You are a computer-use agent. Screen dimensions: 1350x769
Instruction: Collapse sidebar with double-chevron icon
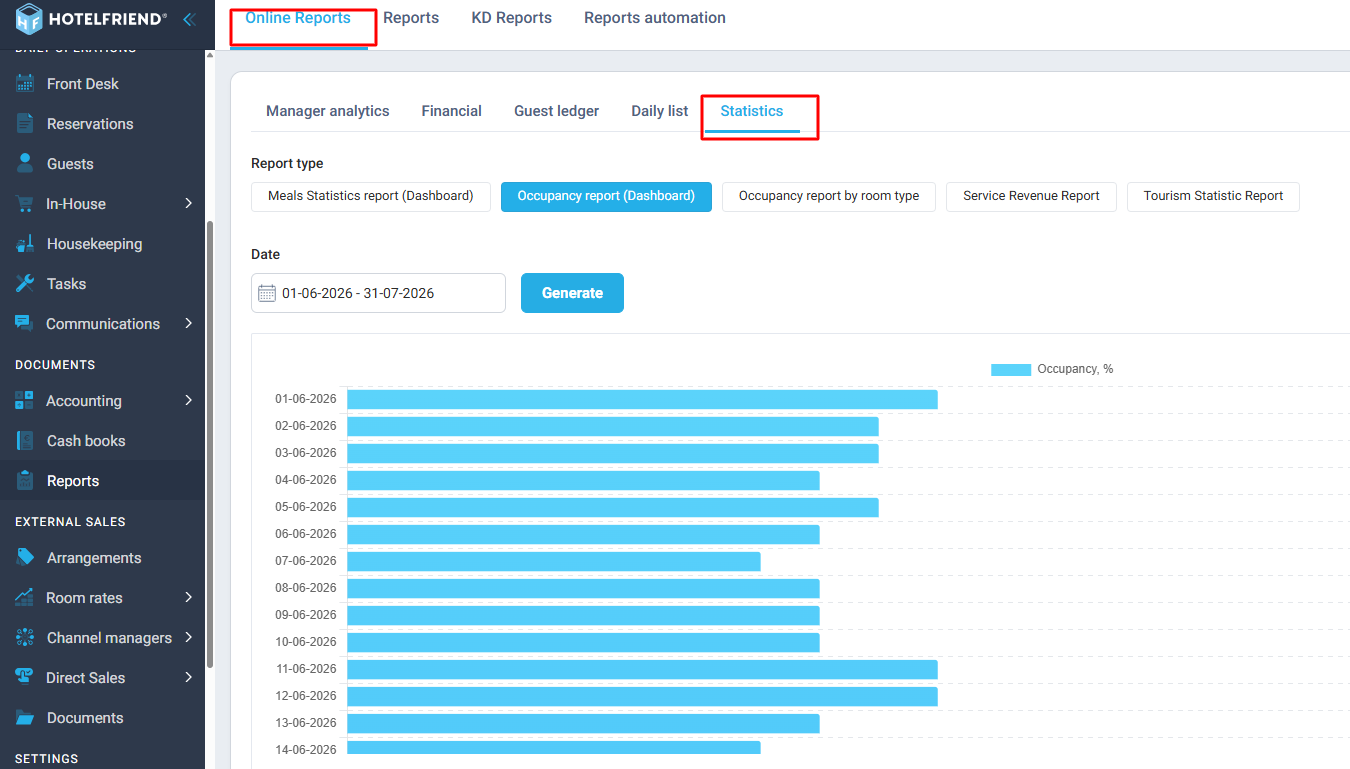(x=189, y=19)
